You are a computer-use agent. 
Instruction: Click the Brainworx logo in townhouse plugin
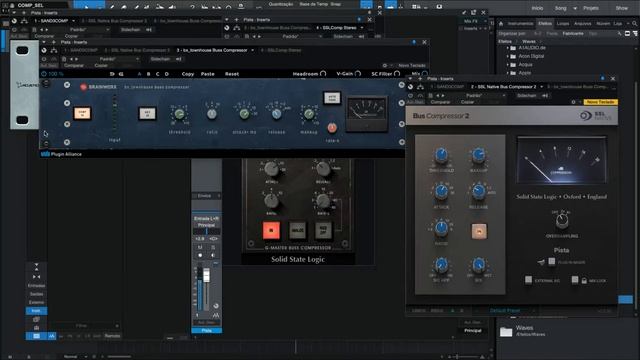click(x=98, y=87)
